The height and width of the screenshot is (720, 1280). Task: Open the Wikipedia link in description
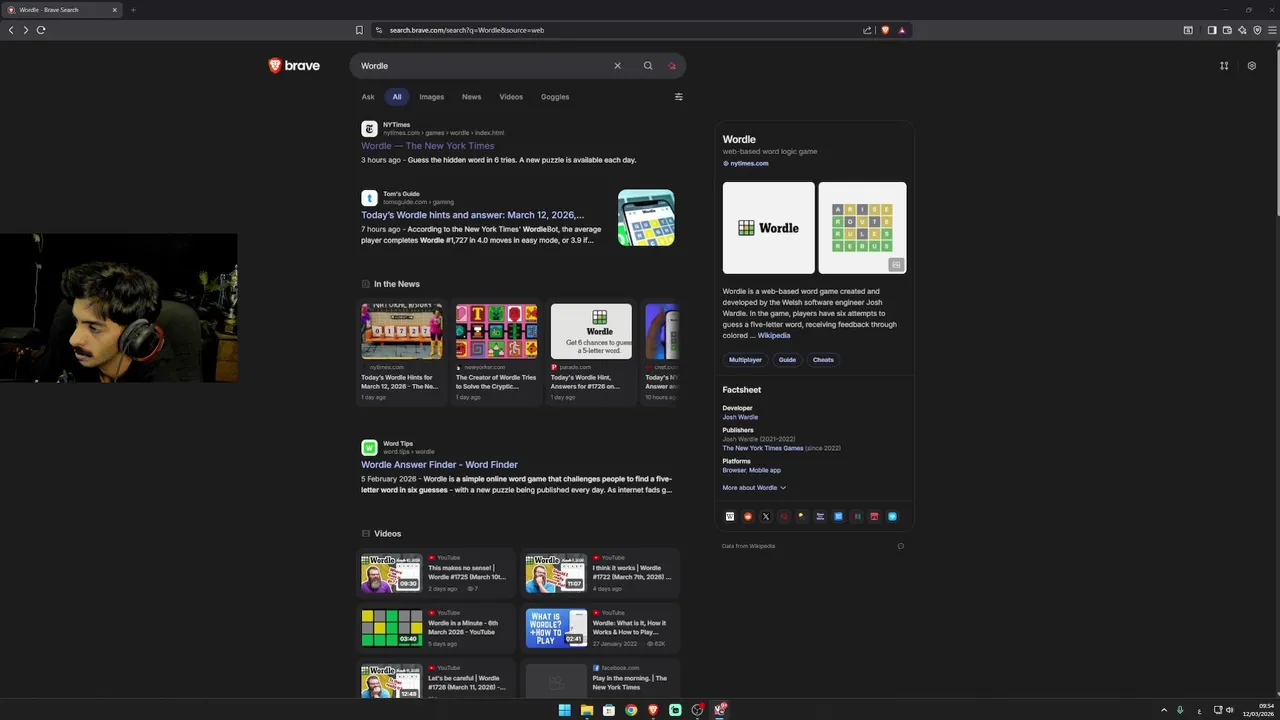pos(774,335)
